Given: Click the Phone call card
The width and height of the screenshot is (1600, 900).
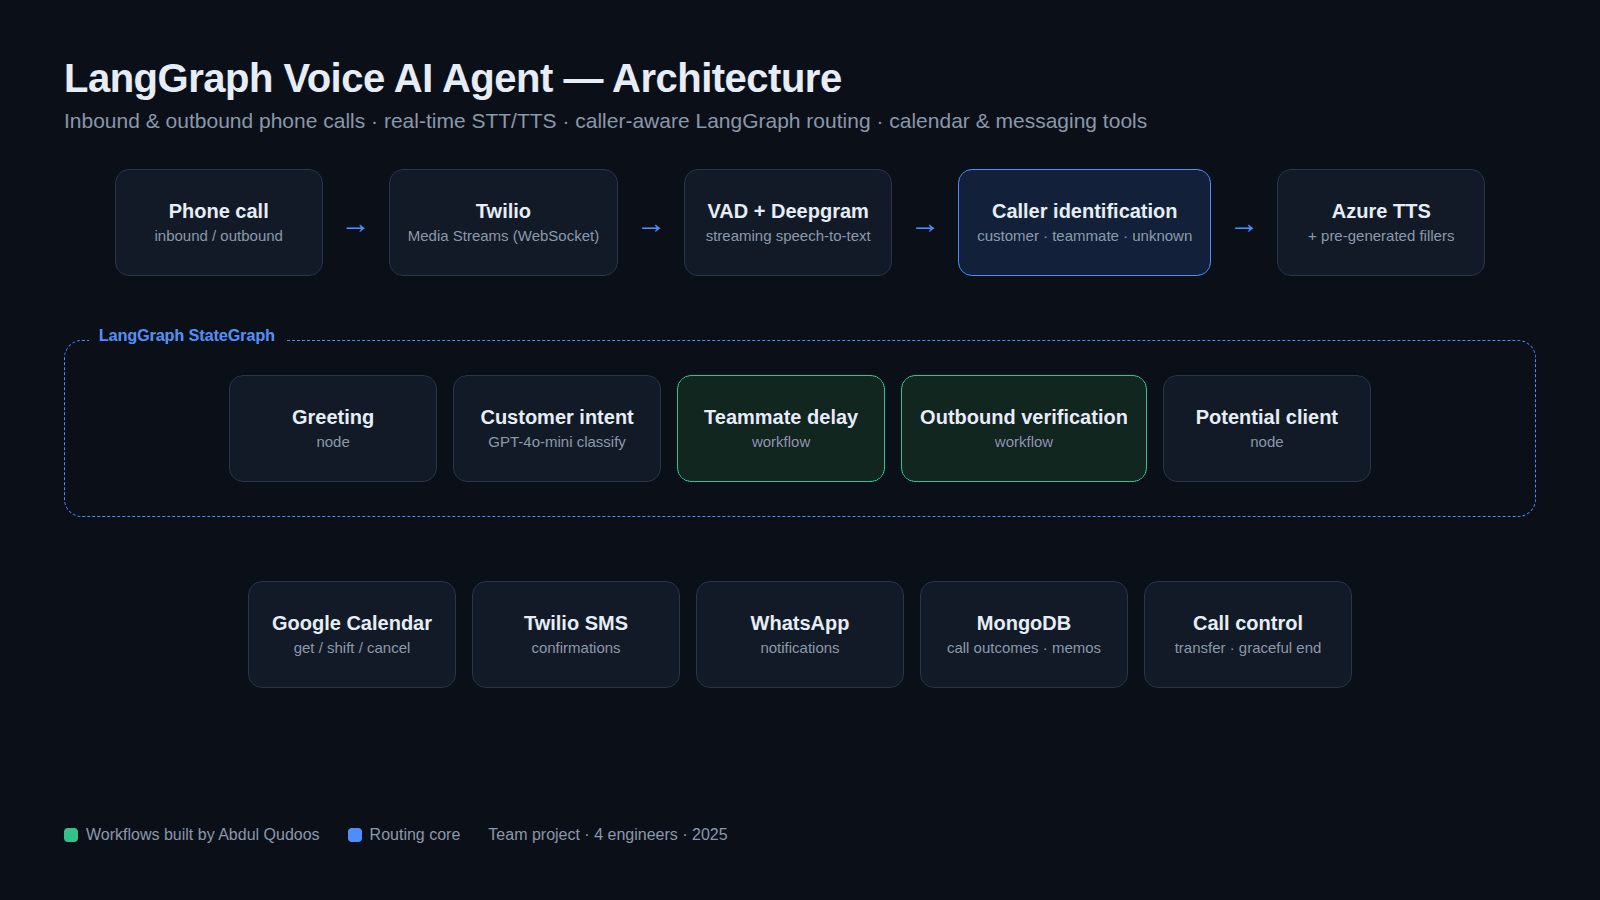Looking at the screenshot, I should click(218, 222).
